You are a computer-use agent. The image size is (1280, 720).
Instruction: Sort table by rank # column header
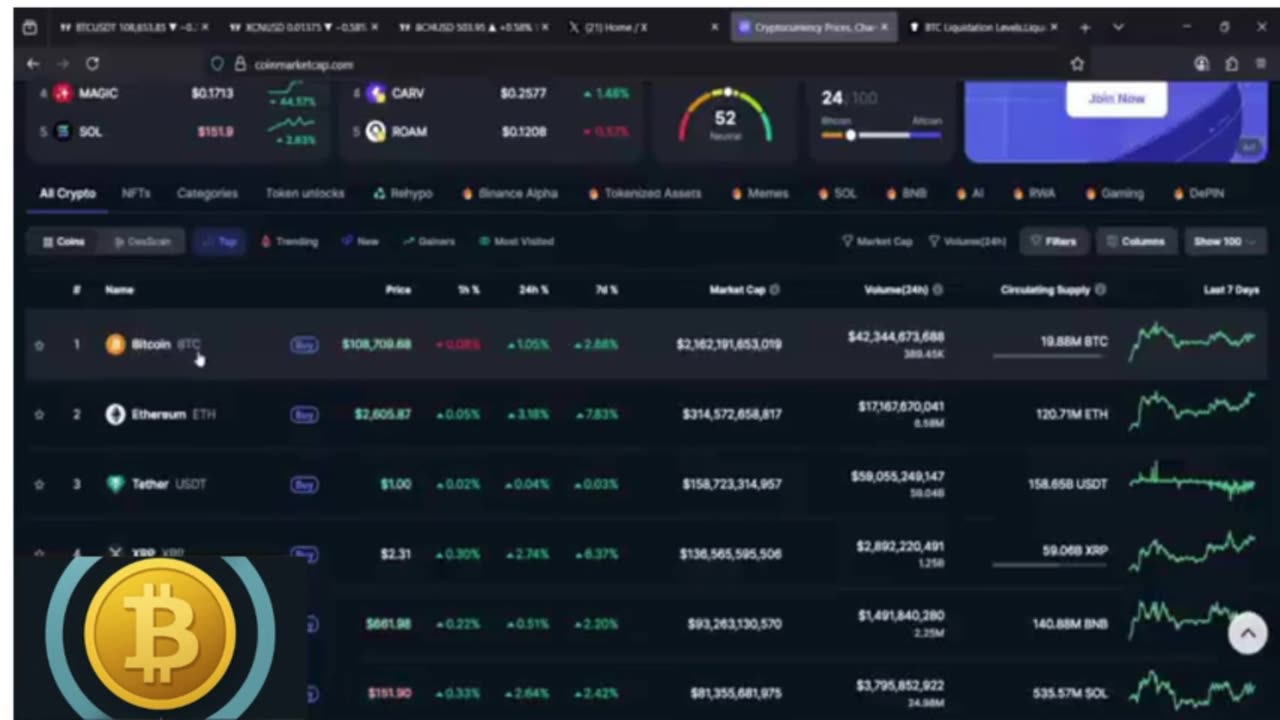click(77, 290)
